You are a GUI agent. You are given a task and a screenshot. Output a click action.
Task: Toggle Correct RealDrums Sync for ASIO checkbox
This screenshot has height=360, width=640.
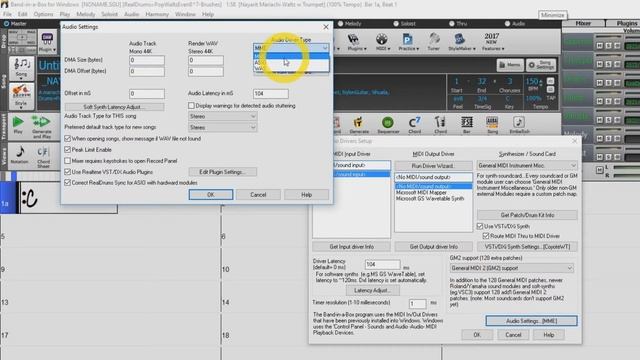pyautogui.click(x=68, y=182)
